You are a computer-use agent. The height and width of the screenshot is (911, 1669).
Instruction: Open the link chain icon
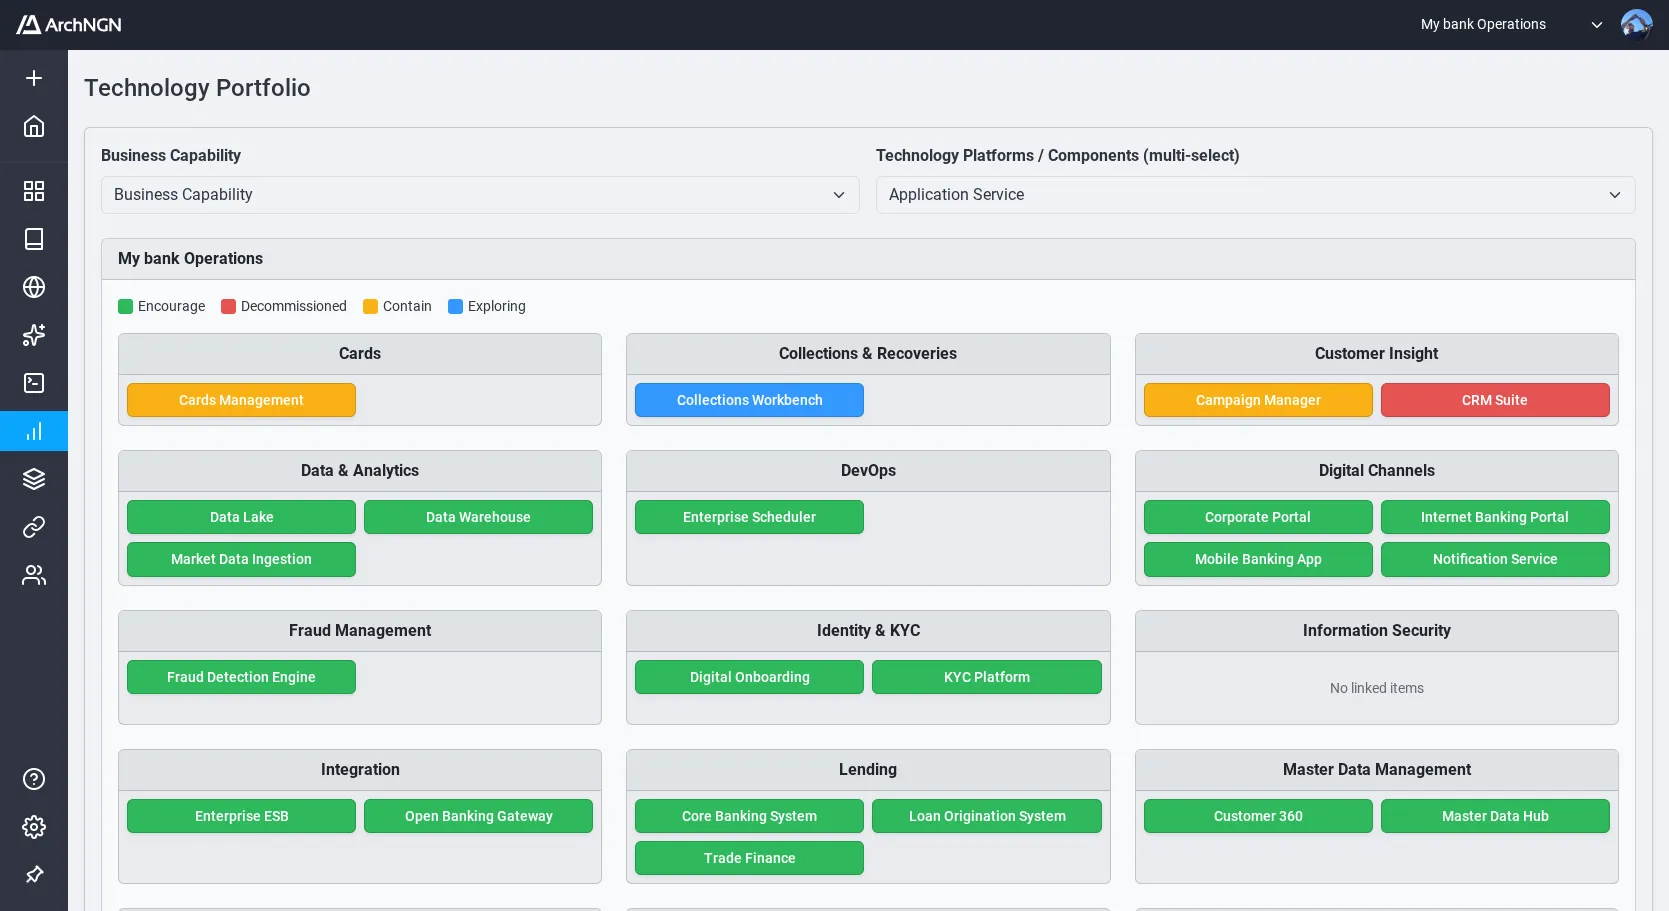coord(34,527)
